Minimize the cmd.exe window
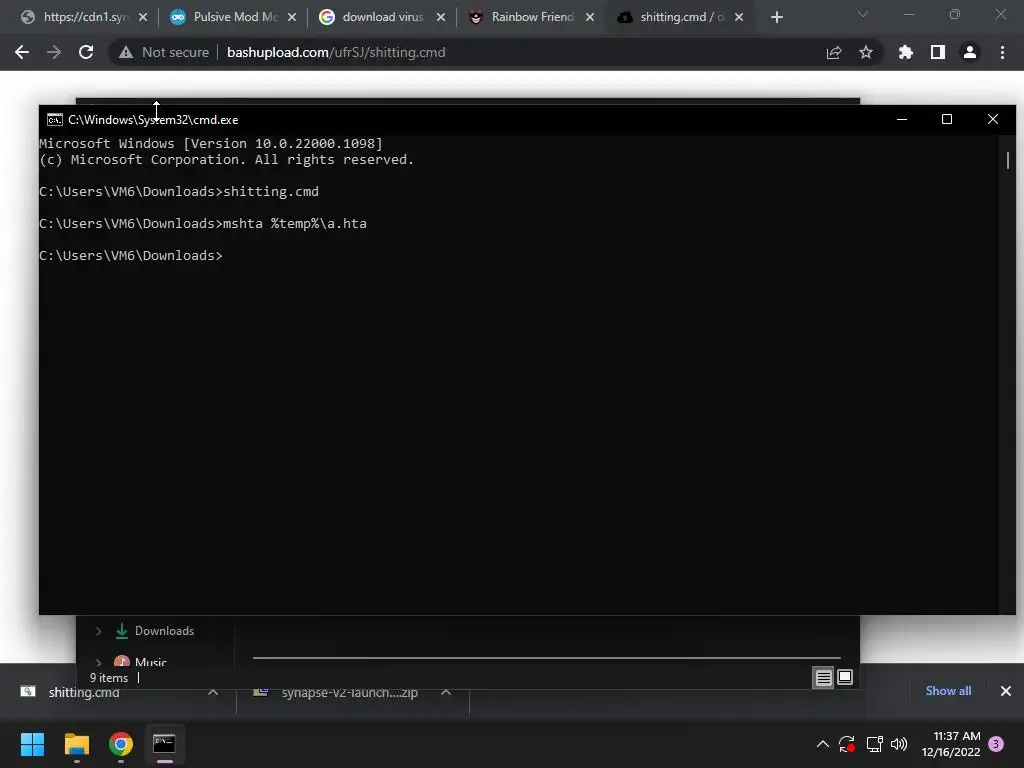 click(902, 119)
